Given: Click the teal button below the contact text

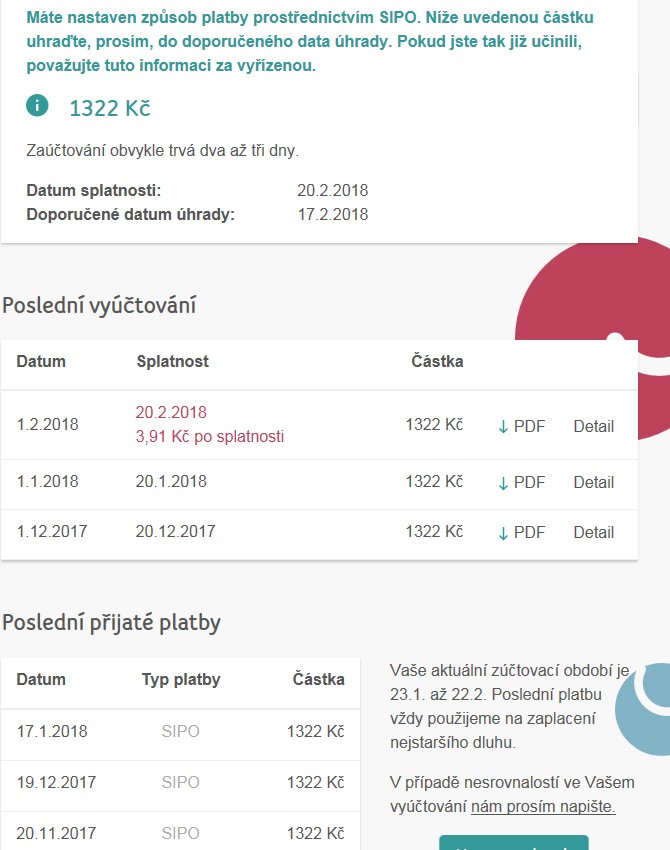Looking at the screenshot, I should [513, 843].
